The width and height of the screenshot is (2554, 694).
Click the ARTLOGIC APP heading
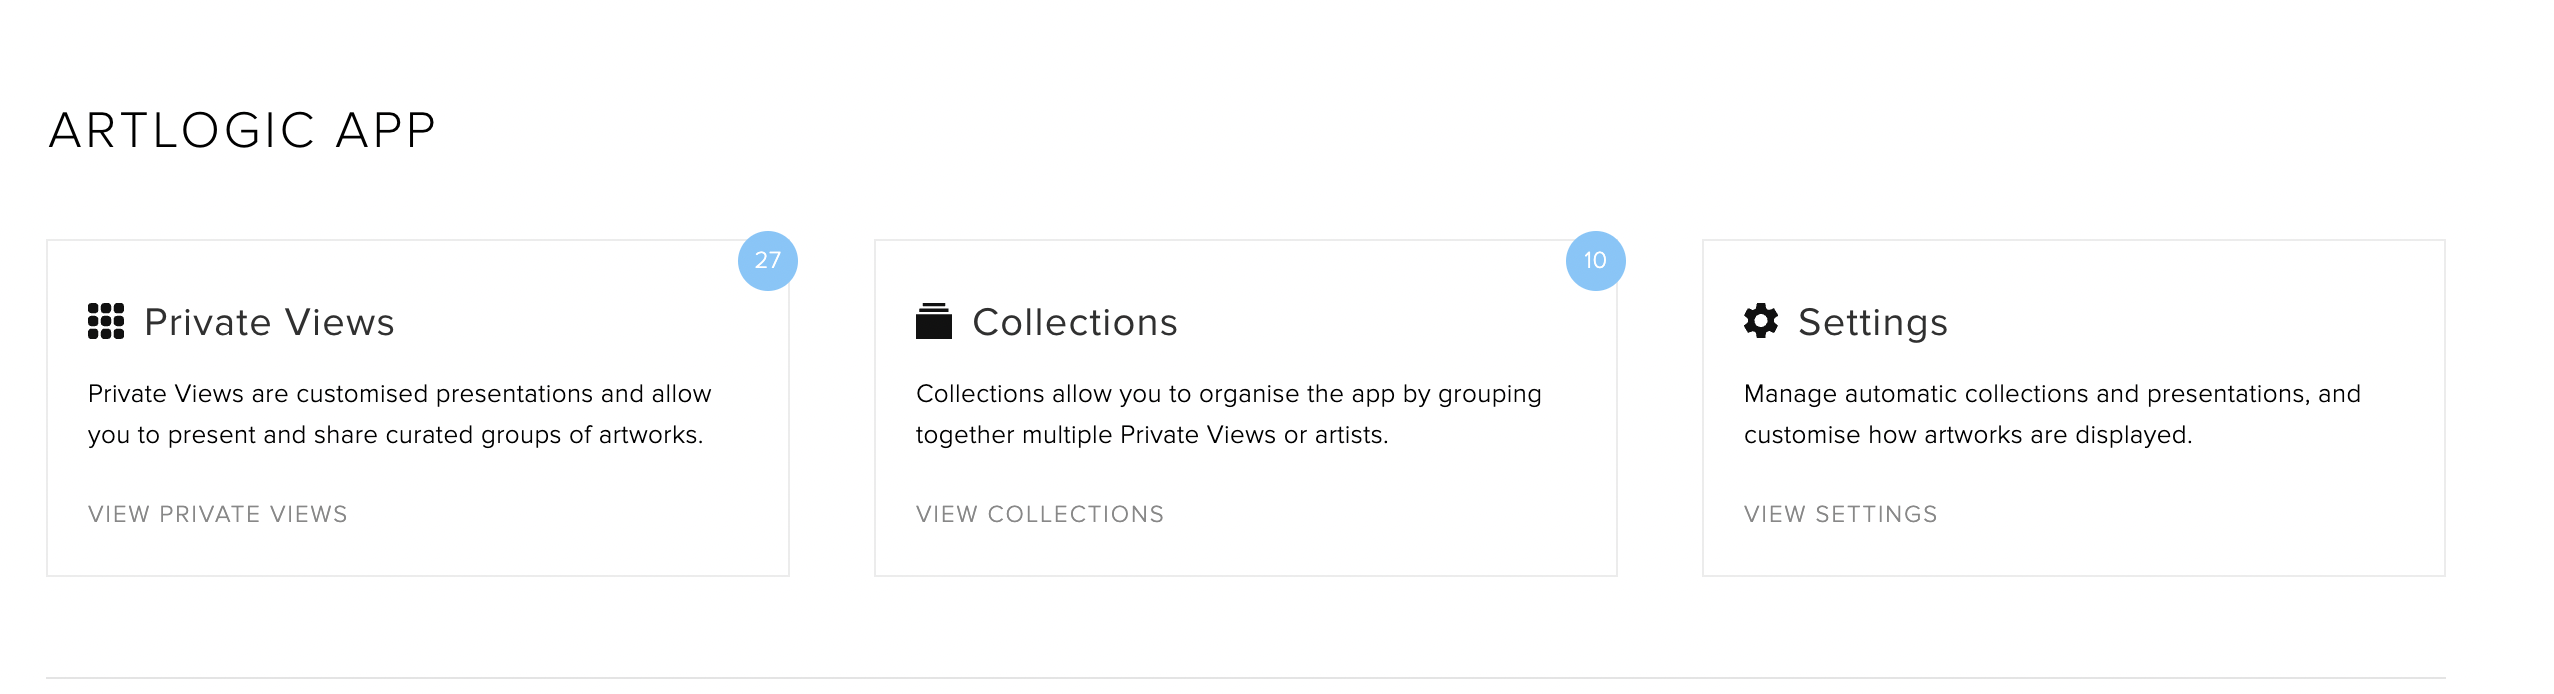tap(243, 130)
